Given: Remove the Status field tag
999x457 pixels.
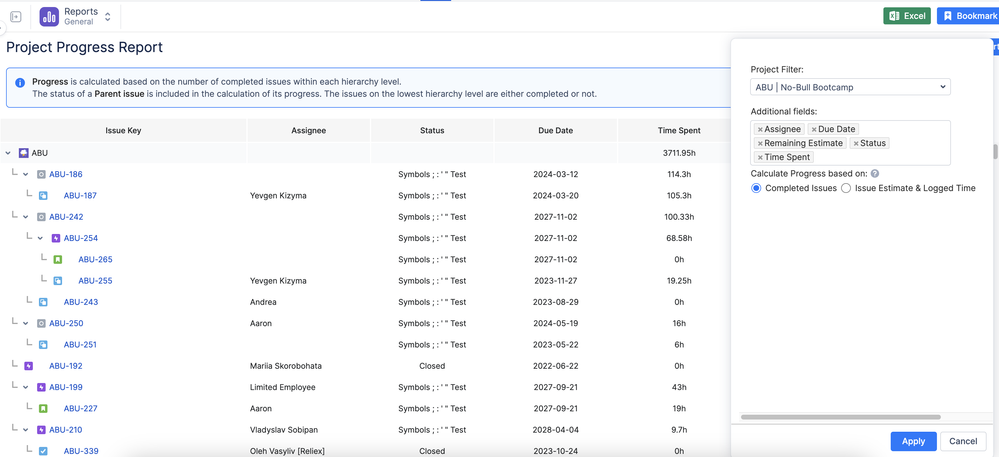Looking at the screenshot, I should tap(856, 144).
